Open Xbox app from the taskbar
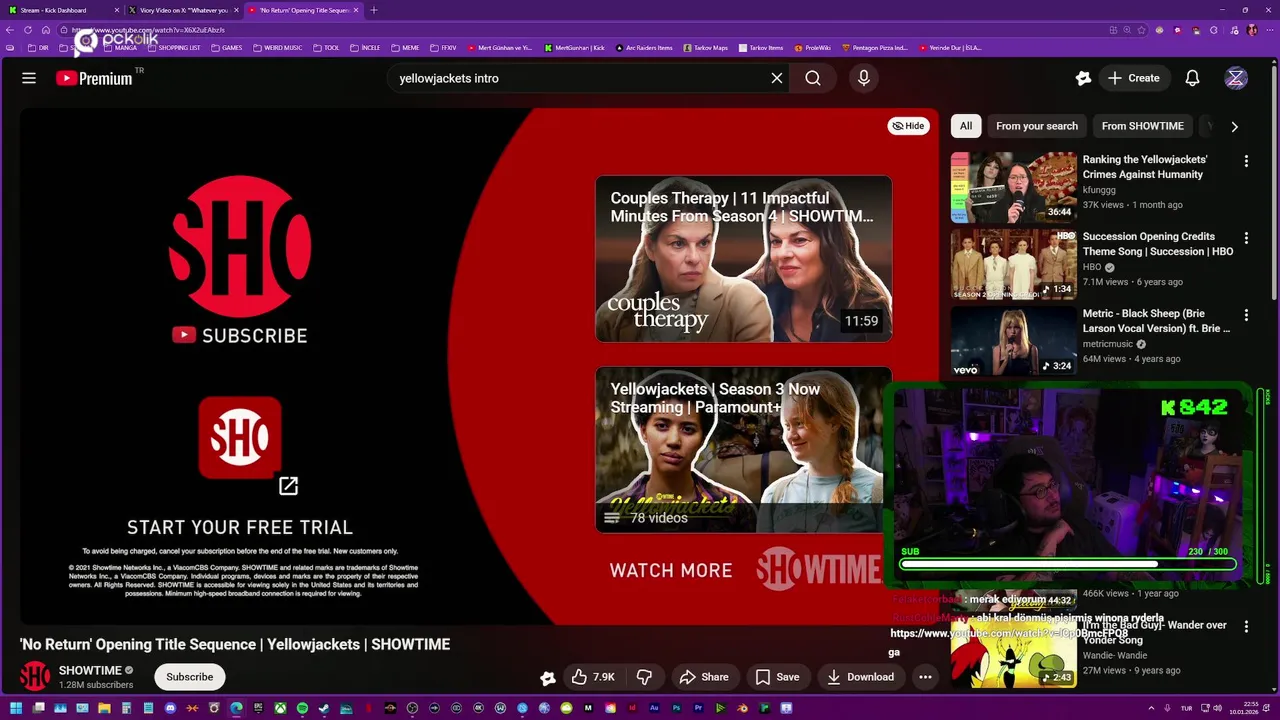1280x720 pixels. coord(280,709)
